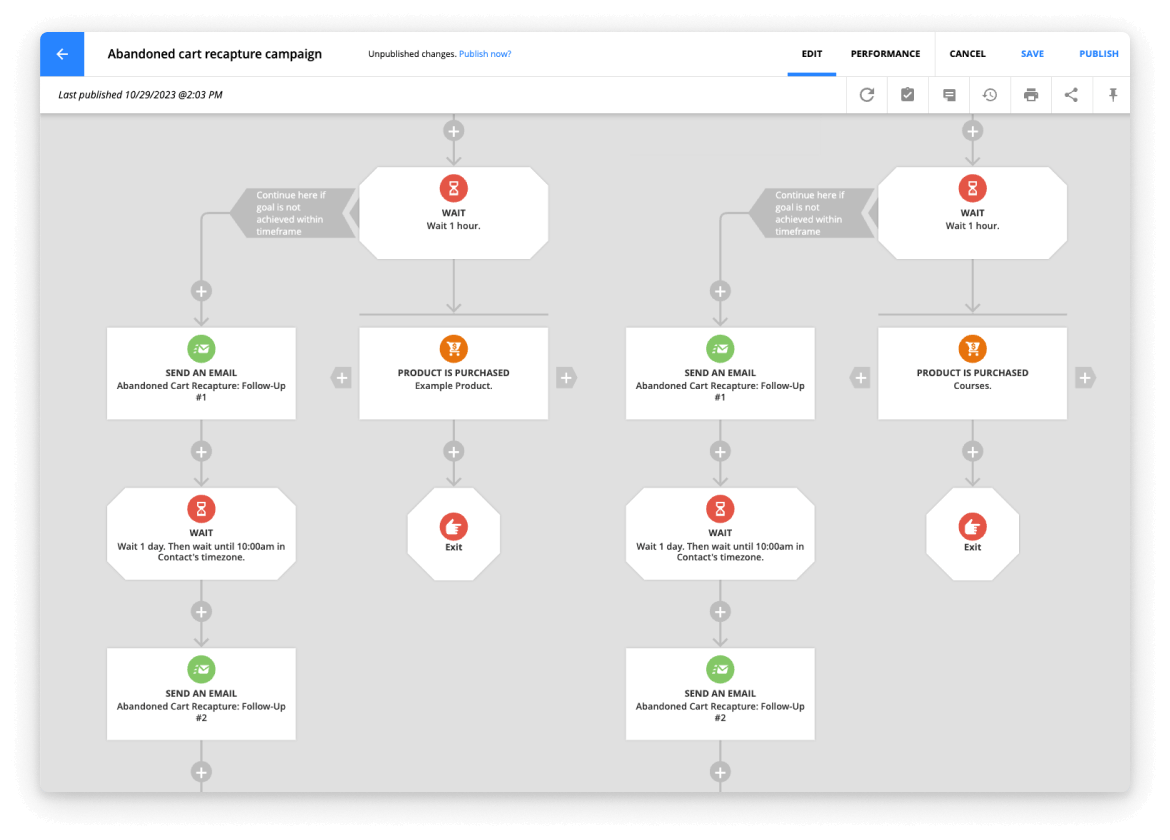Image resolution: width=1170 pixels, height=840 pixels.
Task: Click the orange cart icon on Example Product
Action: pyautogui.click(x=453, y=348)
